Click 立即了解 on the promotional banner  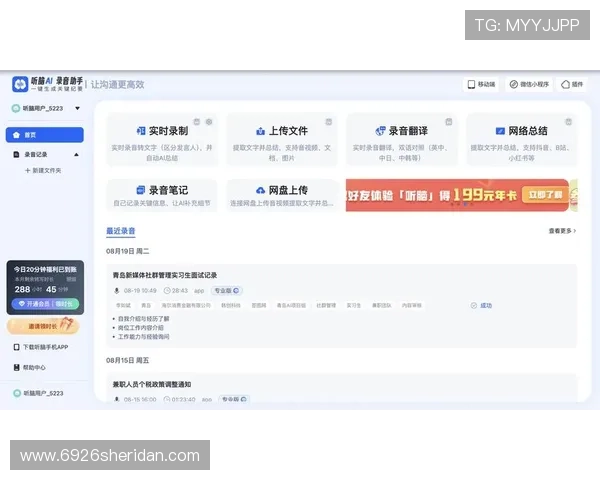(545, 195)
